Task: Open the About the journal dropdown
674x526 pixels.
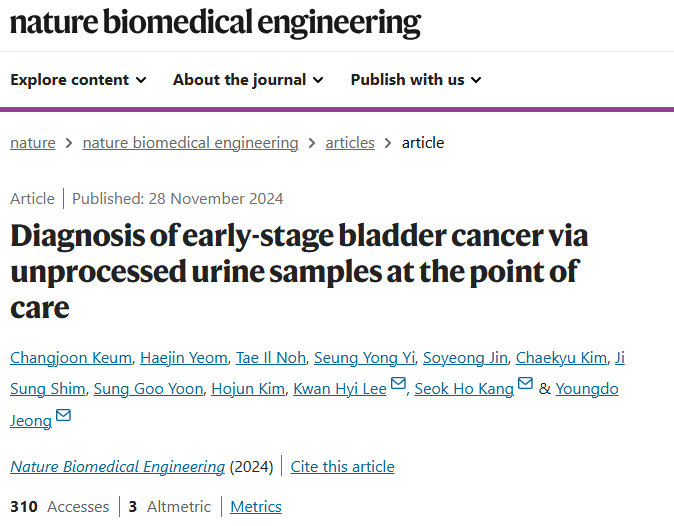Action: coord(248,80)
